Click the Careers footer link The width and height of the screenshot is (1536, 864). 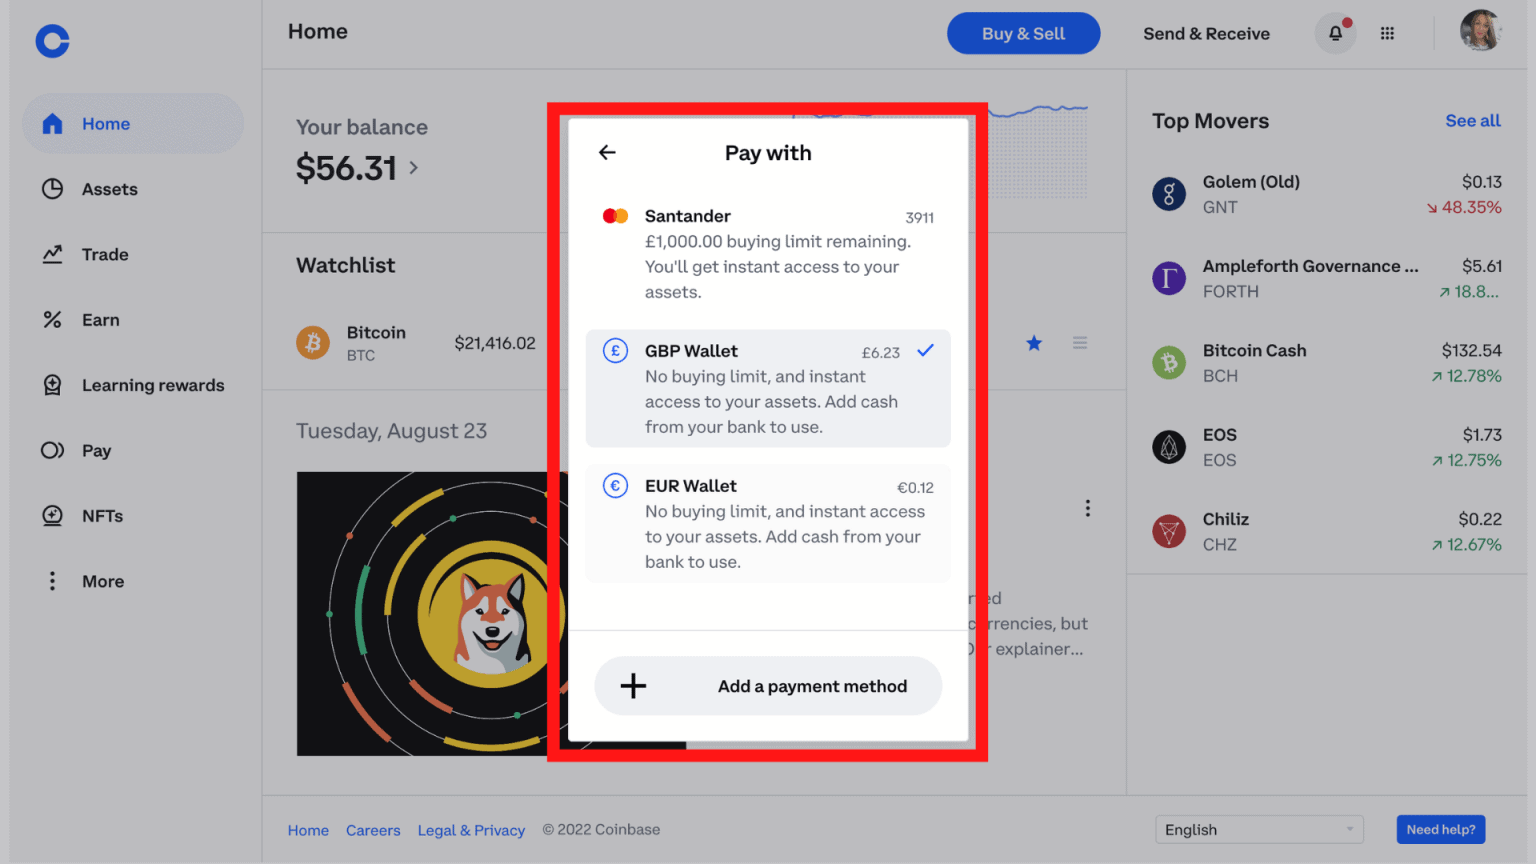373,830
